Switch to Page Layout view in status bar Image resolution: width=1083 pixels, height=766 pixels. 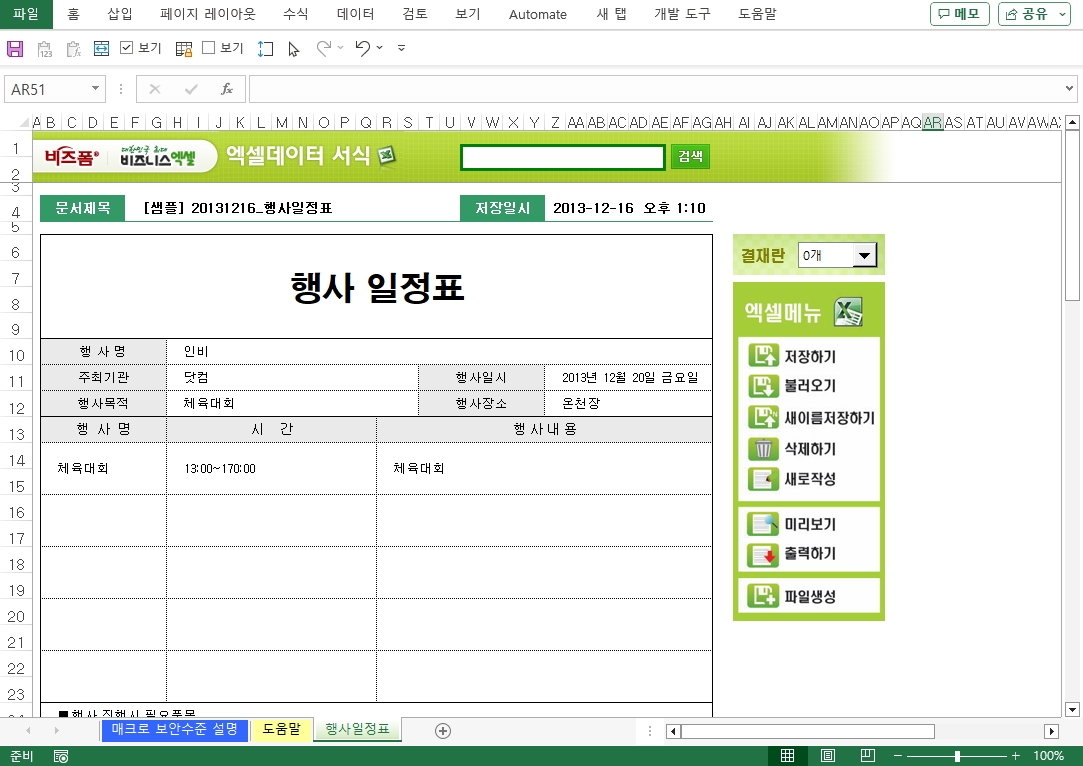click(828, 756)
